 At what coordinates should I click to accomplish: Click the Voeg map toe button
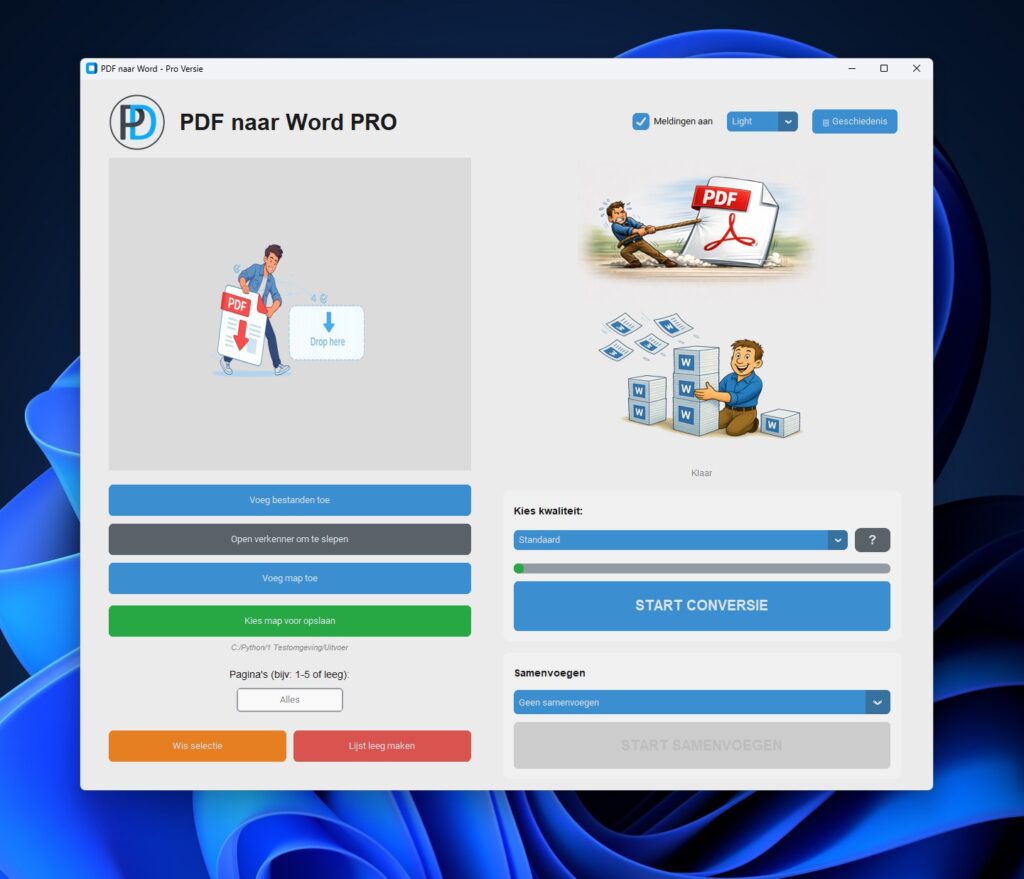pos(289,578)
